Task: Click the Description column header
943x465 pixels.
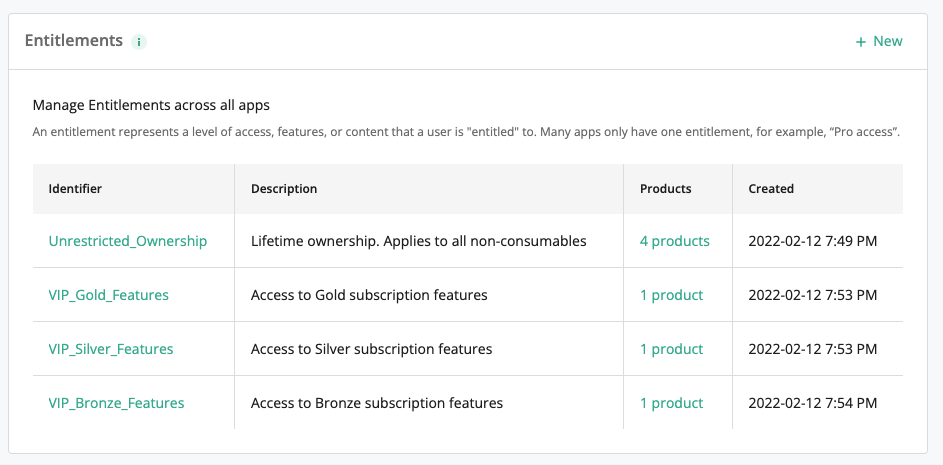Action: tap(284, 188)
